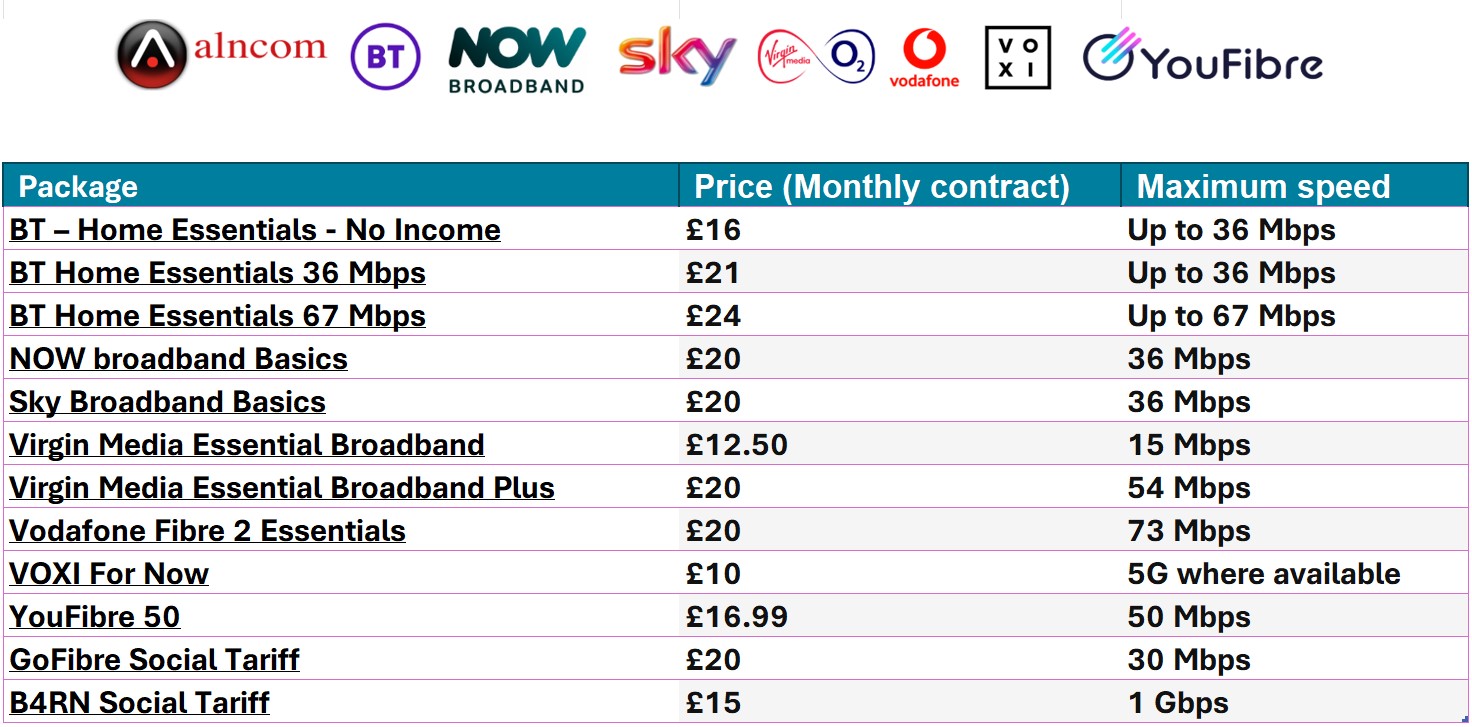The width and height of the screenshot is (1472, 727).
Task: Follow the BT Home Essentials 67 Mbps link
Action: point(217,316)
